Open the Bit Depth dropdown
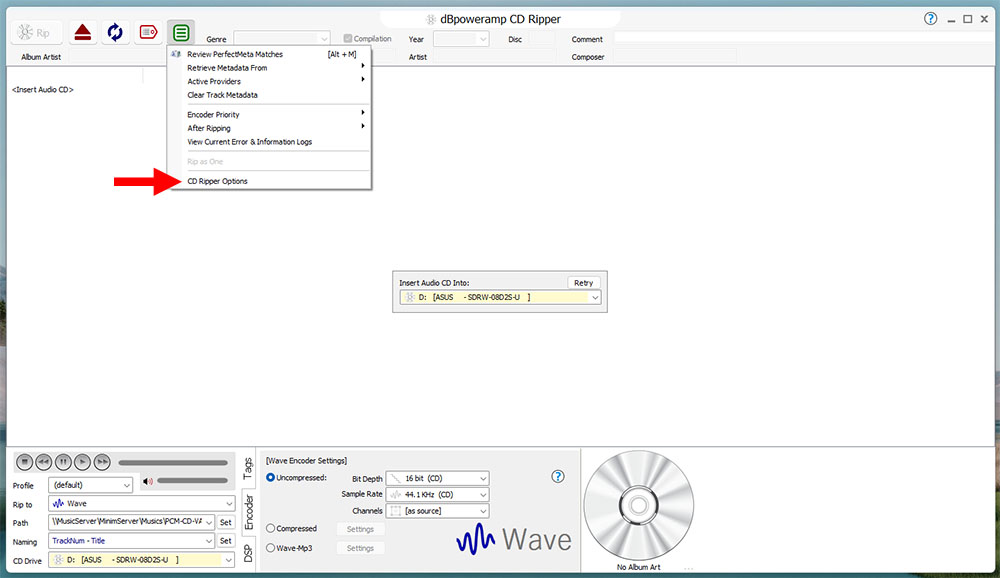1000x578 pixels. coord(437,479)
